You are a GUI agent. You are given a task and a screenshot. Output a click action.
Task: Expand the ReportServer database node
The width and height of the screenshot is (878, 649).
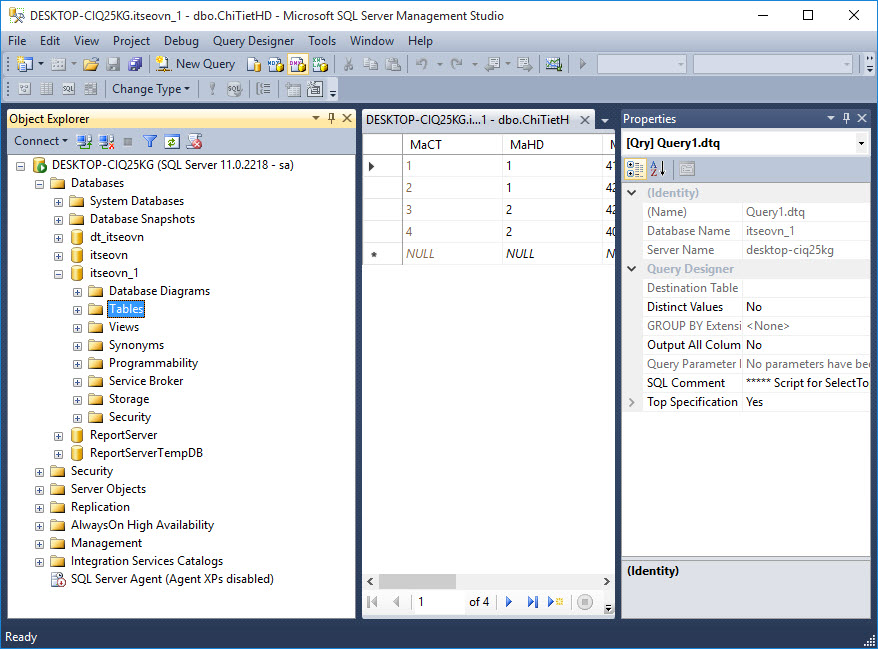tap(58, 436)
